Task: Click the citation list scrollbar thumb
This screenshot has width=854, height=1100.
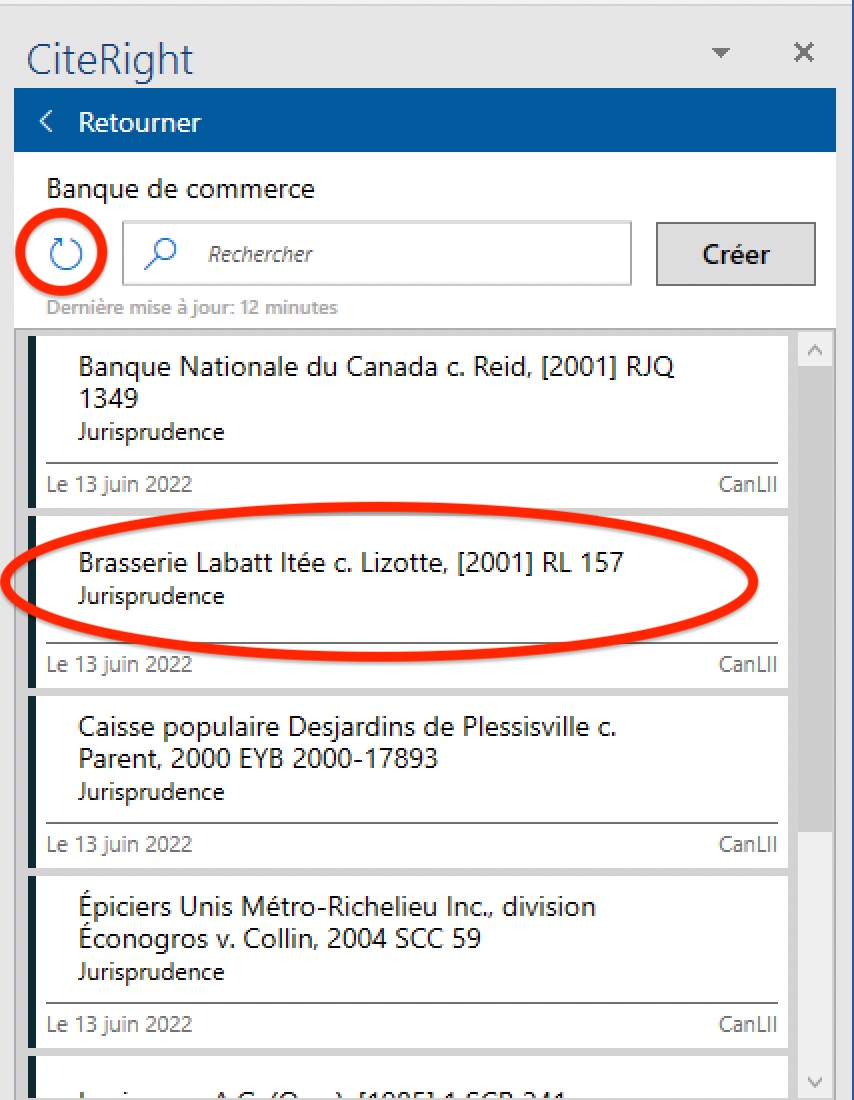Action: [815, 598]
